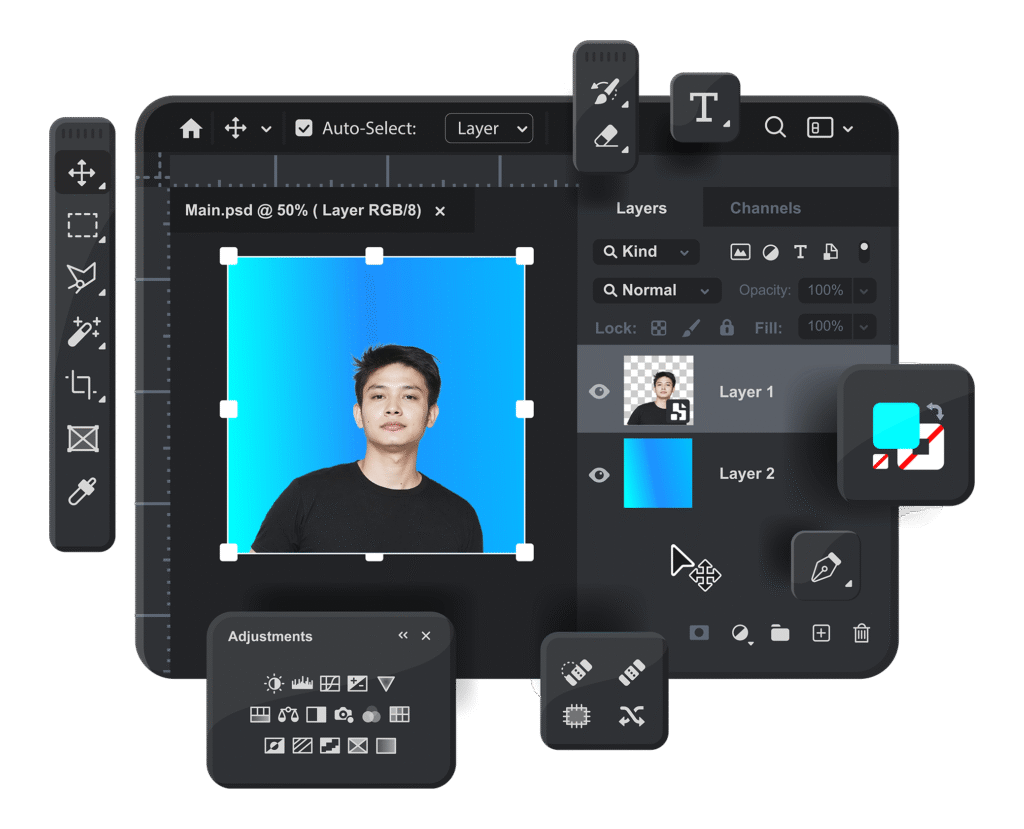Switch to the Channels tab

[x=765, y=208]
